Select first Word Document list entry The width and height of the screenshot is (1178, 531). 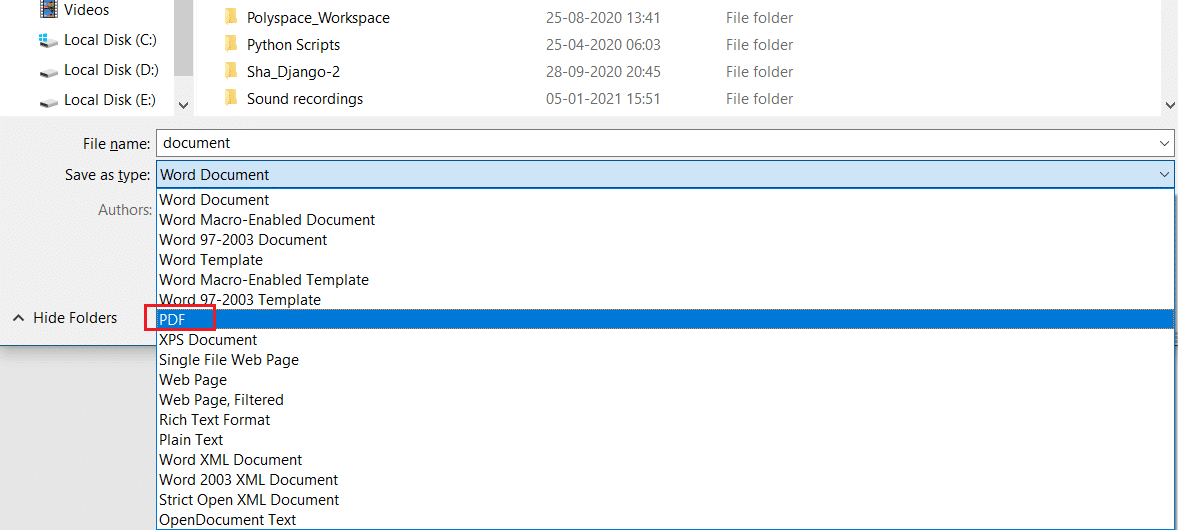pos(665,201)
